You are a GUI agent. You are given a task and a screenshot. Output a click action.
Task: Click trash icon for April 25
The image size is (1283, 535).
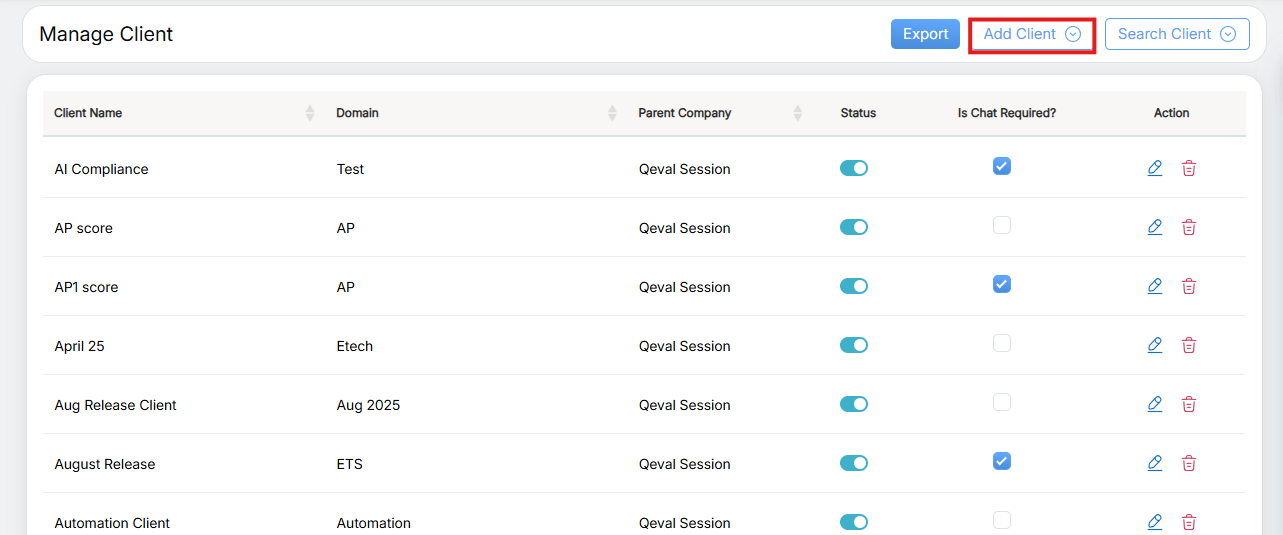coord(1188,346)
